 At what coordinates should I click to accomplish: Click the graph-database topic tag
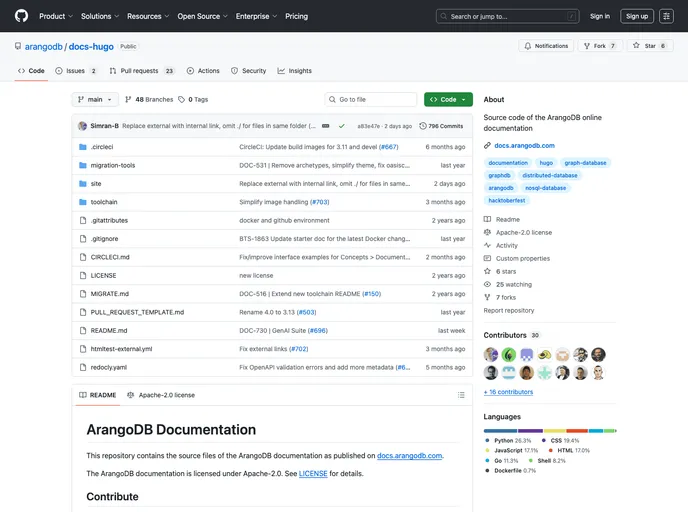tap(585, 163)
